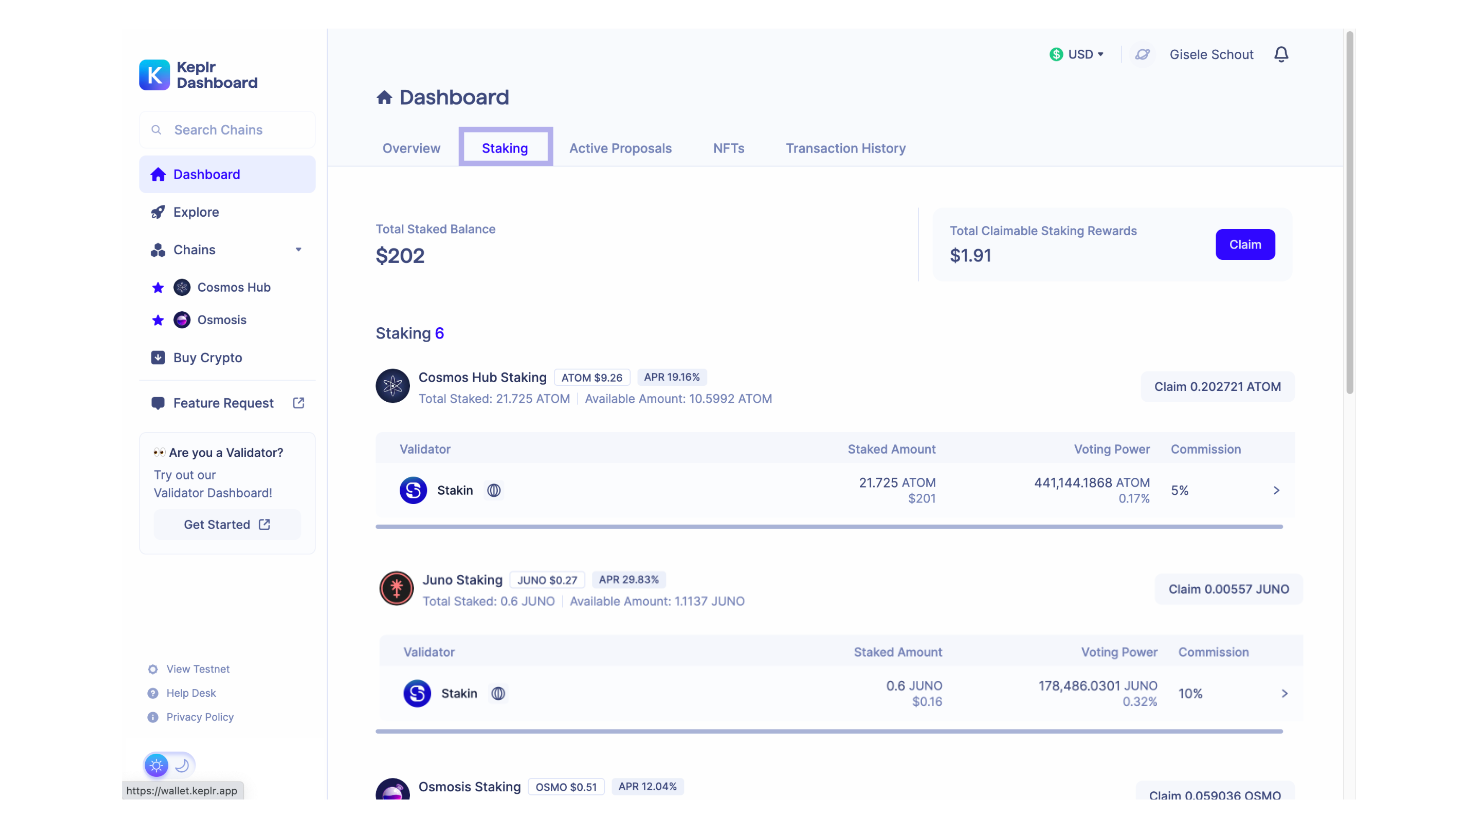Click the Osmosis chain logo in sidebar

(182, 320)
